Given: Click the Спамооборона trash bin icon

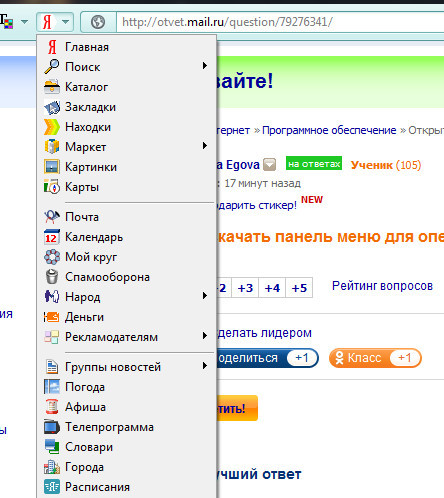Looking at the screenshot, I should [52, 277].
